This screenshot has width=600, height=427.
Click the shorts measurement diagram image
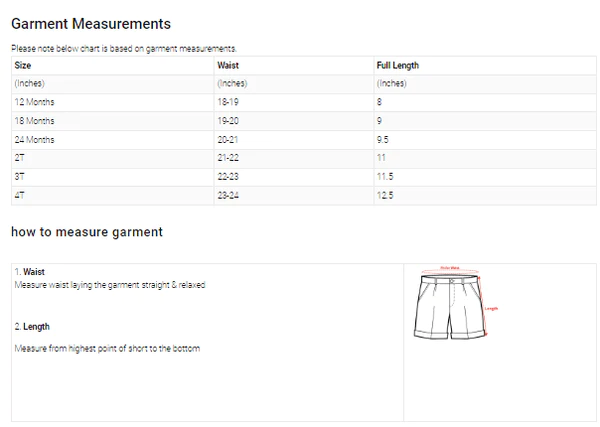(x=453, y=306)
